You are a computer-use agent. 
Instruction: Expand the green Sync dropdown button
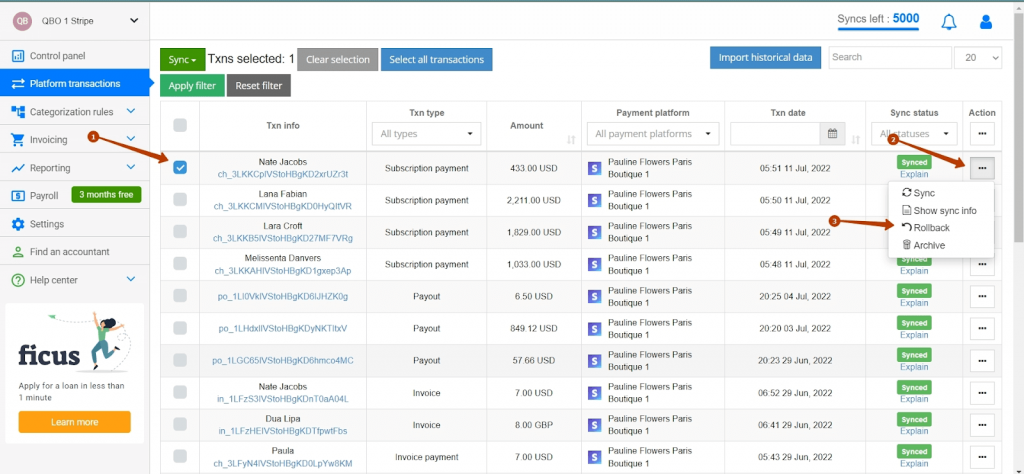(x=183, y=59)
